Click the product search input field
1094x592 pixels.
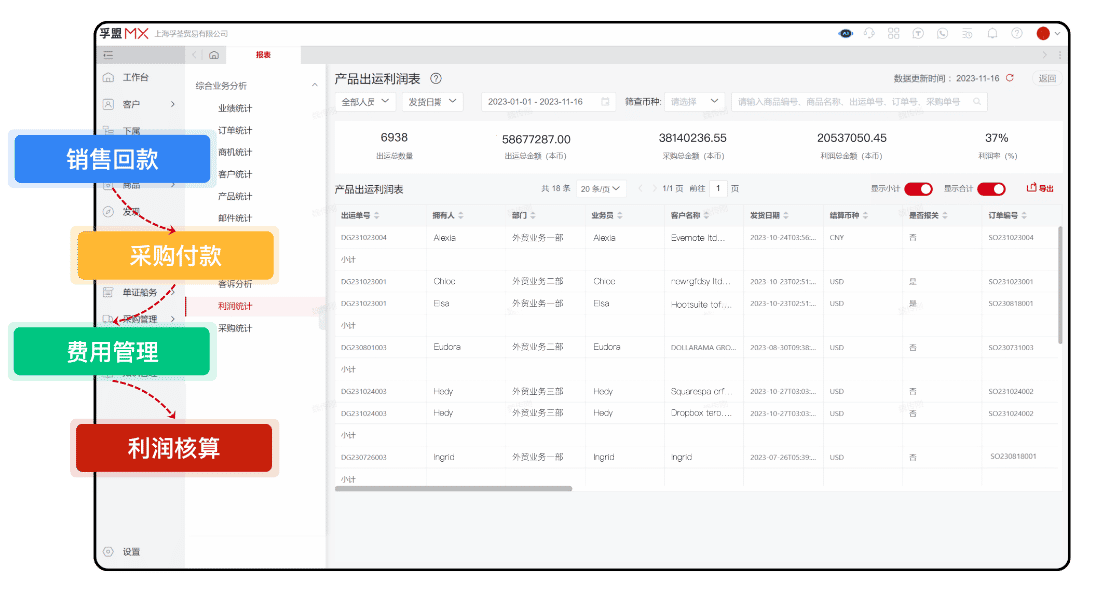[855, 101]
